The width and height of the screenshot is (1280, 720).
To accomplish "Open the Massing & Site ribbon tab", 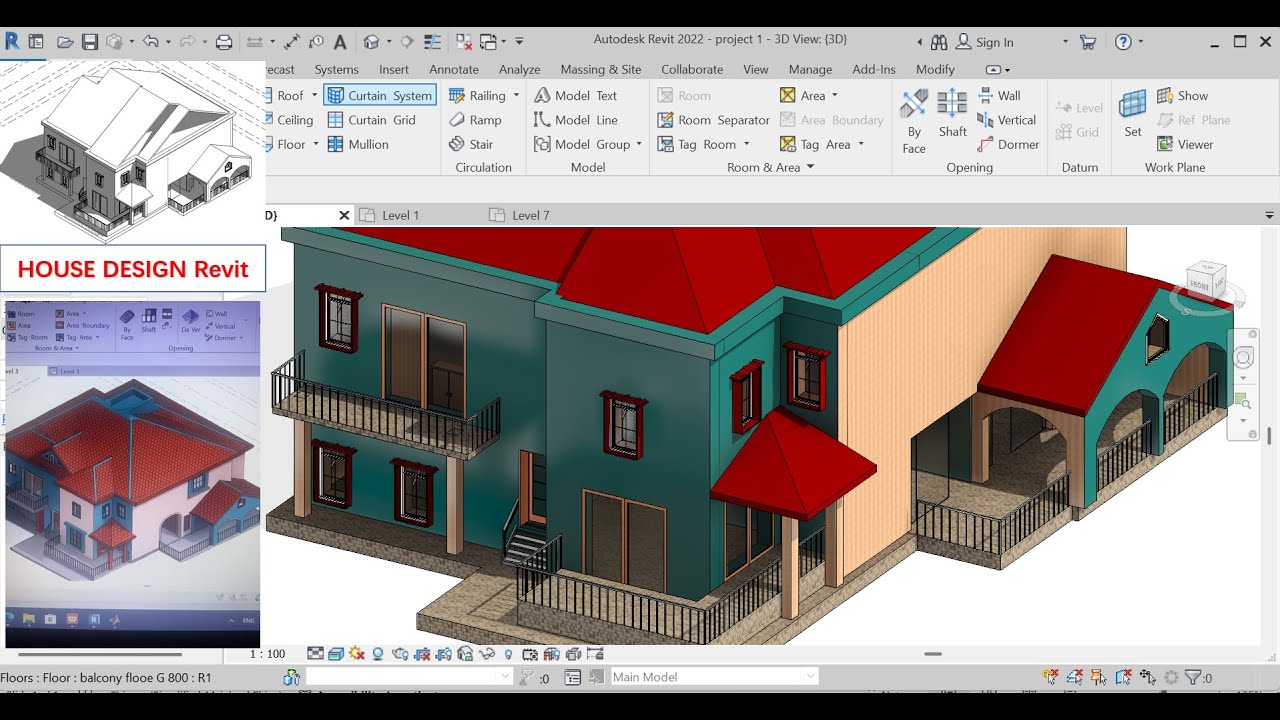I will coord(601,69).
